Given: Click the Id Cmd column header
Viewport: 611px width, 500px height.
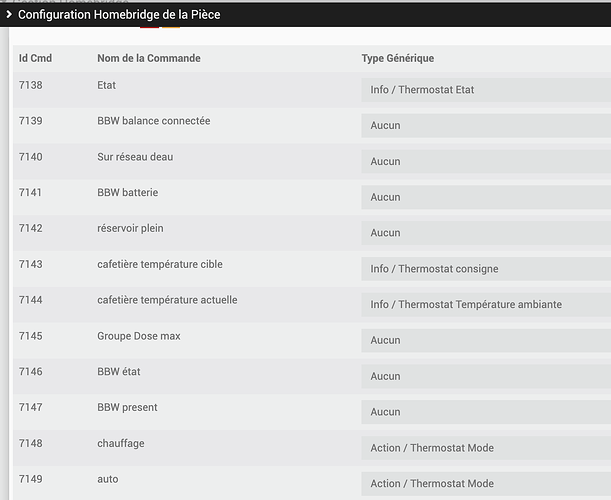Looking at the screenshot, I should pyautogui.click(x=35, y=58).
